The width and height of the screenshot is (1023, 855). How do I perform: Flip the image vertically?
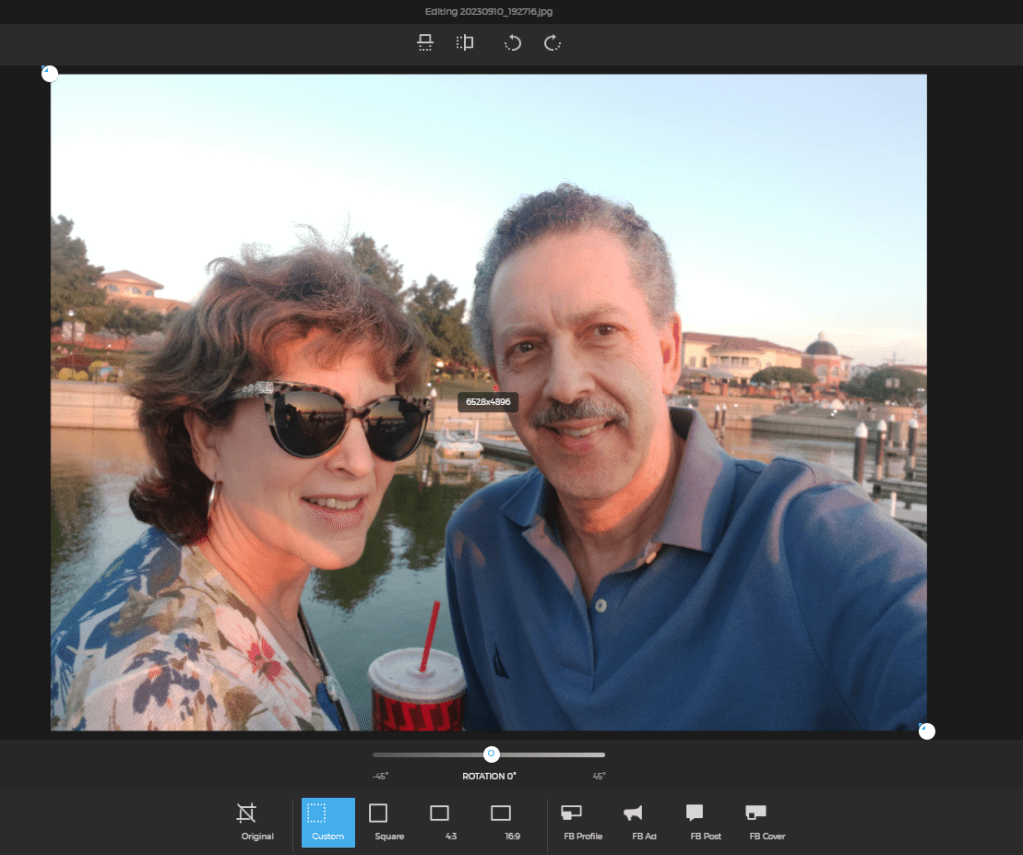(425, 43)
